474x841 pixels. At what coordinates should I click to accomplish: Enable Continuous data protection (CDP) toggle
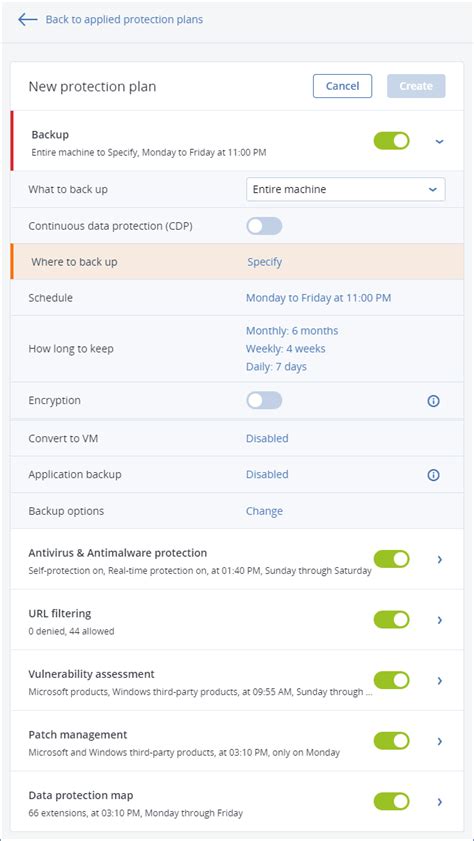264,226
